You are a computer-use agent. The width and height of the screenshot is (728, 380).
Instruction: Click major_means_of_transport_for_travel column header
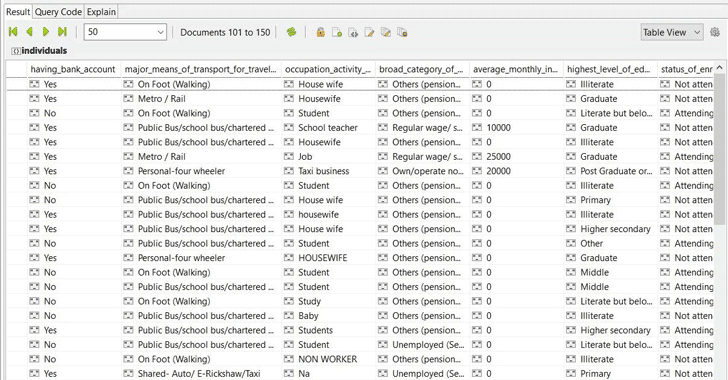pyautogui.click(x=201, y=69)
